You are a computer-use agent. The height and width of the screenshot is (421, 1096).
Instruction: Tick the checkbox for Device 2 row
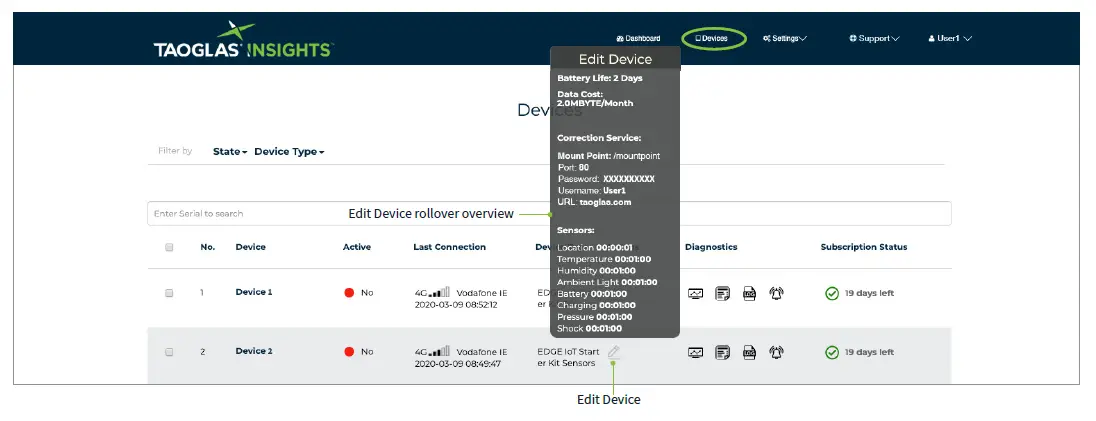[169, 352]
